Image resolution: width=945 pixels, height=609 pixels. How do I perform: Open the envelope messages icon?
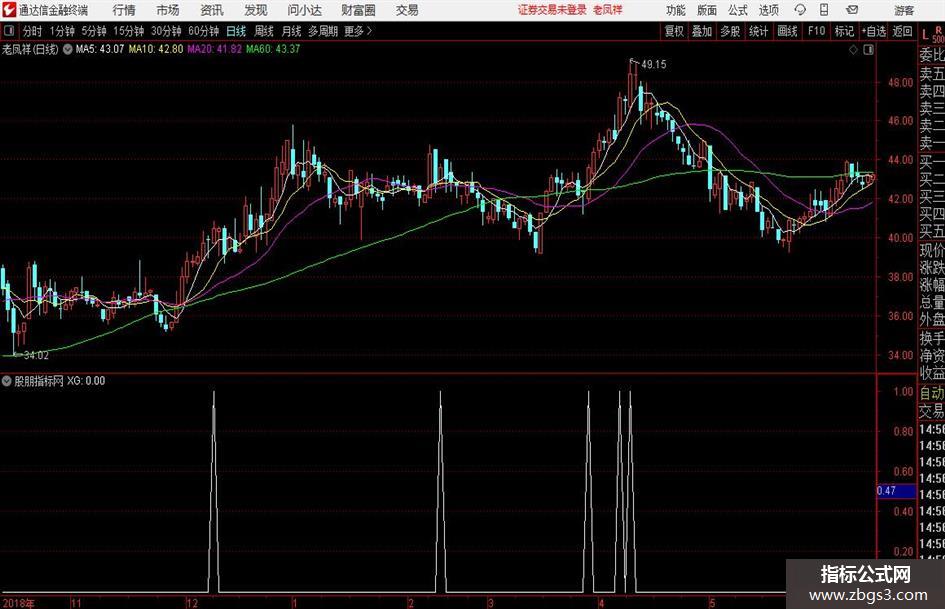point(852,10)
